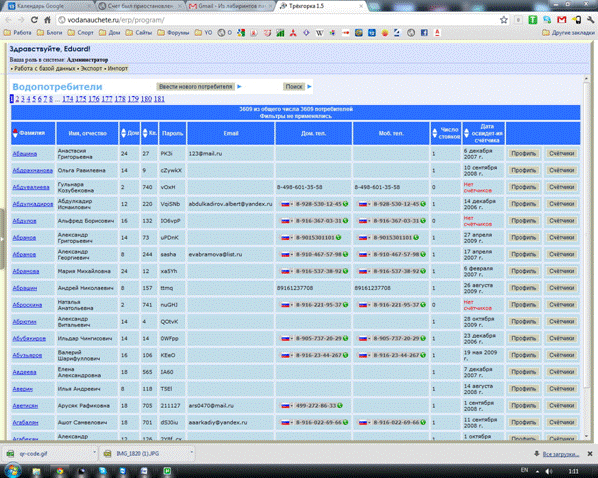Viewport: 598px width, 478px height.
Task: Open Профиль for Абдрахманова
Action: point(524,171)
